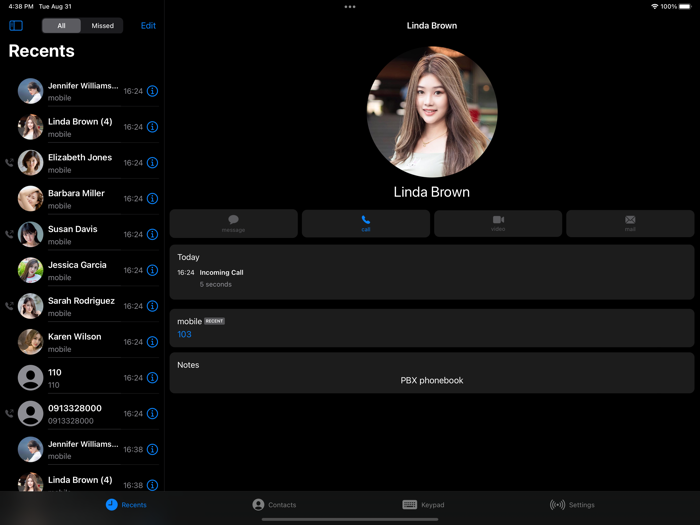Open info icon for Jessica Garcia

coord(152,270)
